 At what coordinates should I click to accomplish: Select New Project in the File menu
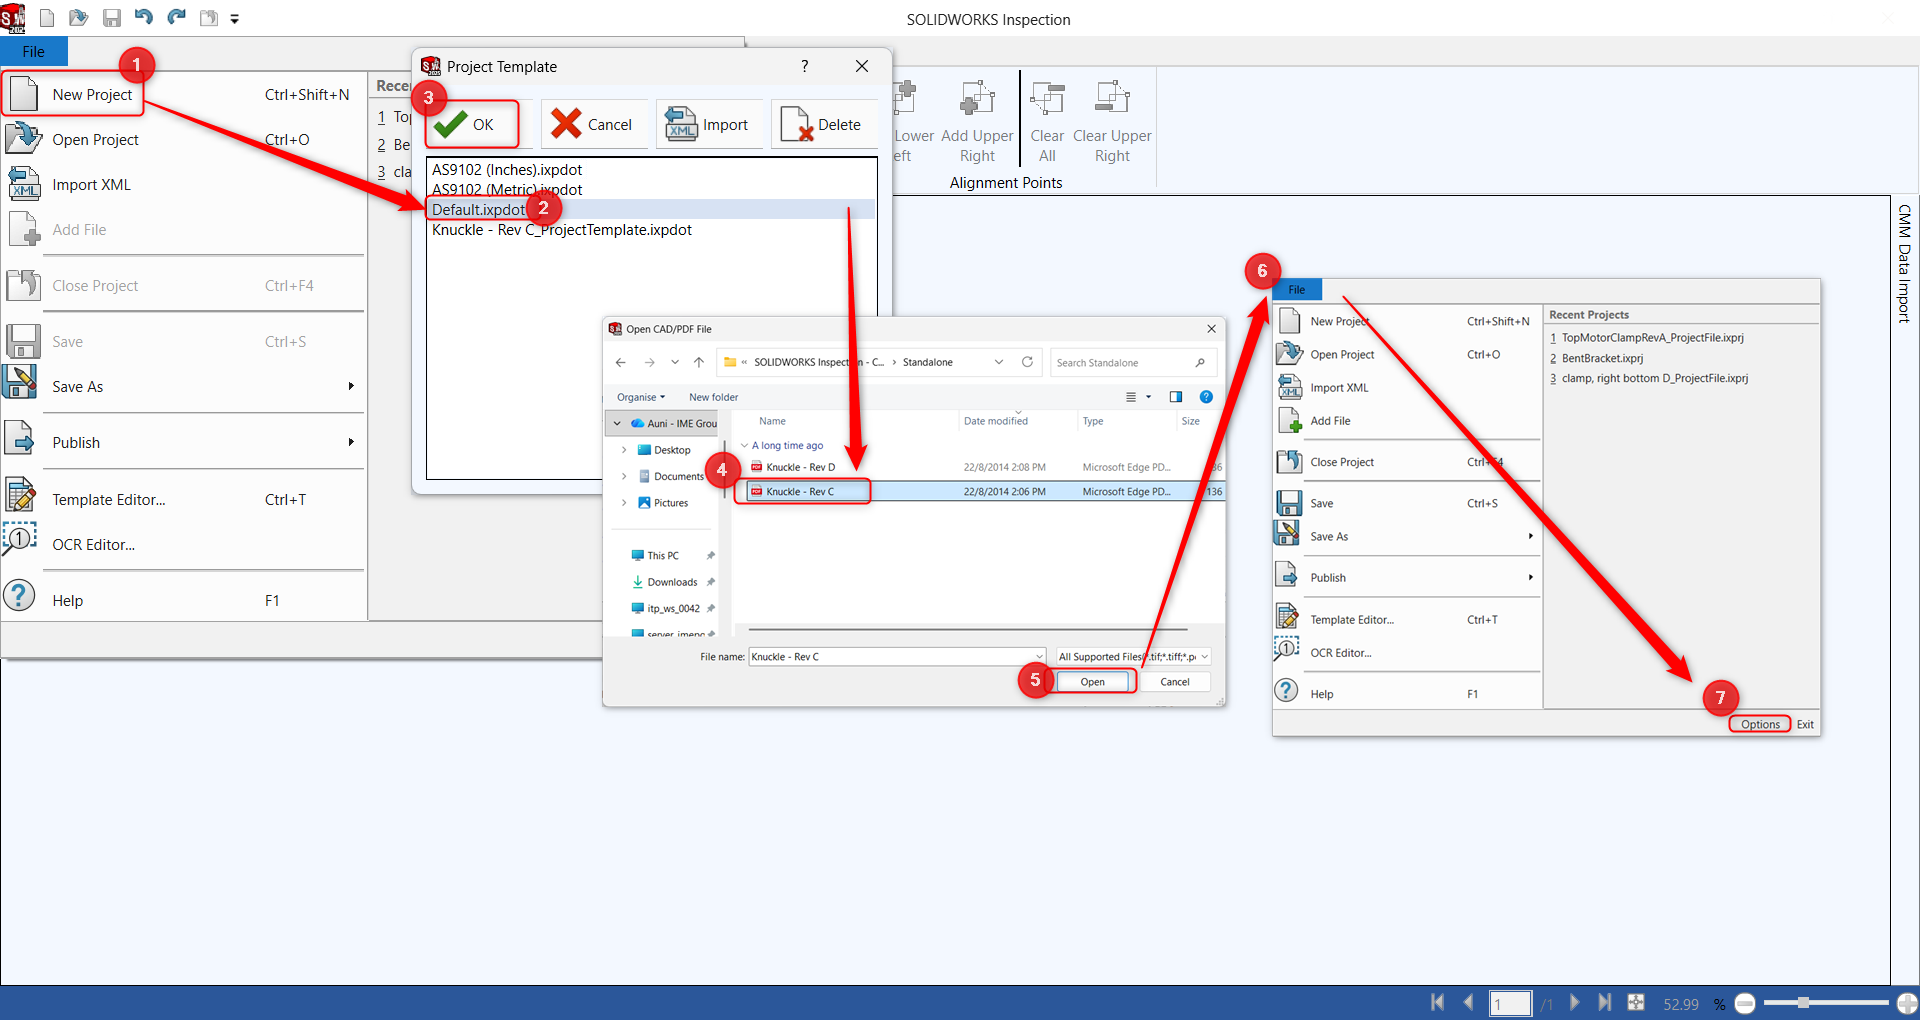92,95
